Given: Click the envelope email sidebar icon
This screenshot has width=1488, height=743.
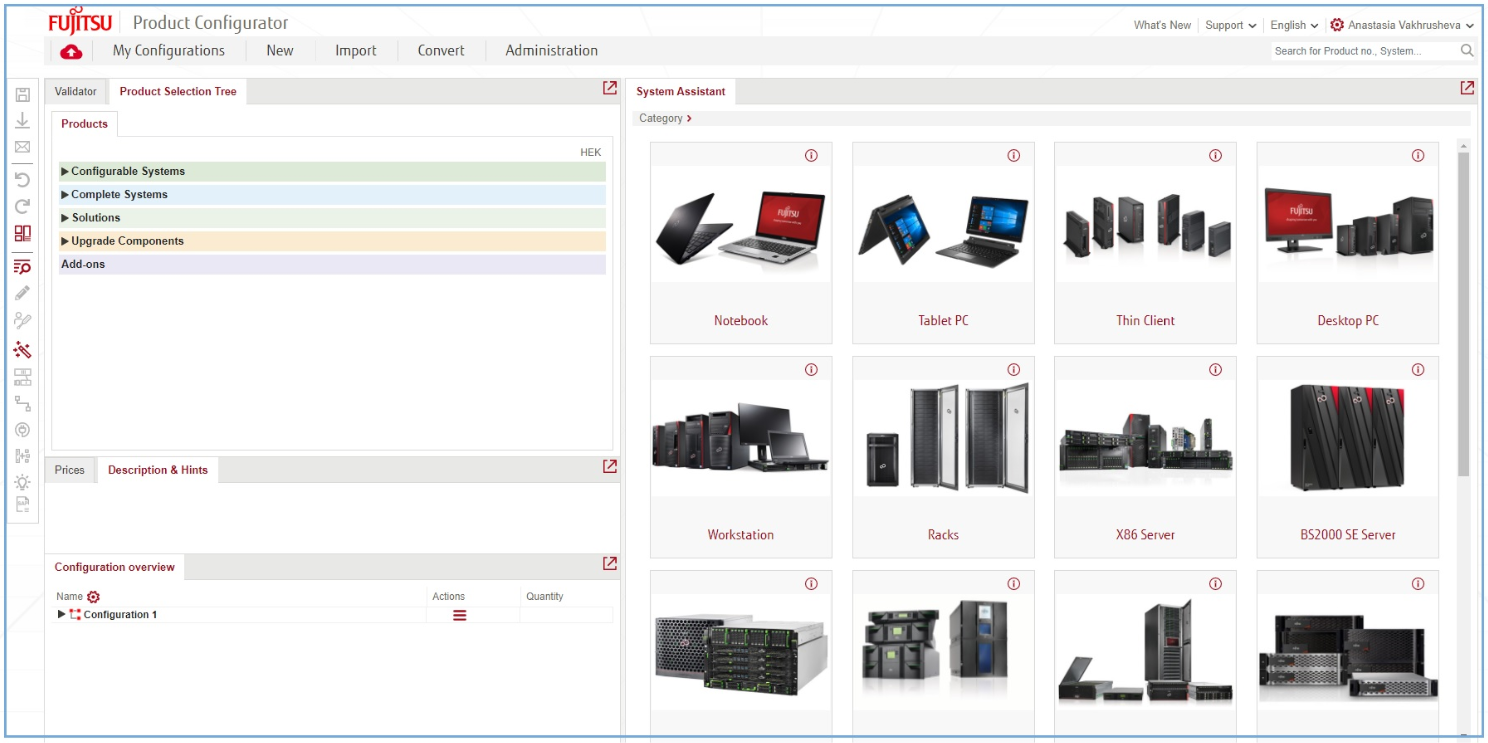Looking at the screenshot, I should [x=22, y=147].
